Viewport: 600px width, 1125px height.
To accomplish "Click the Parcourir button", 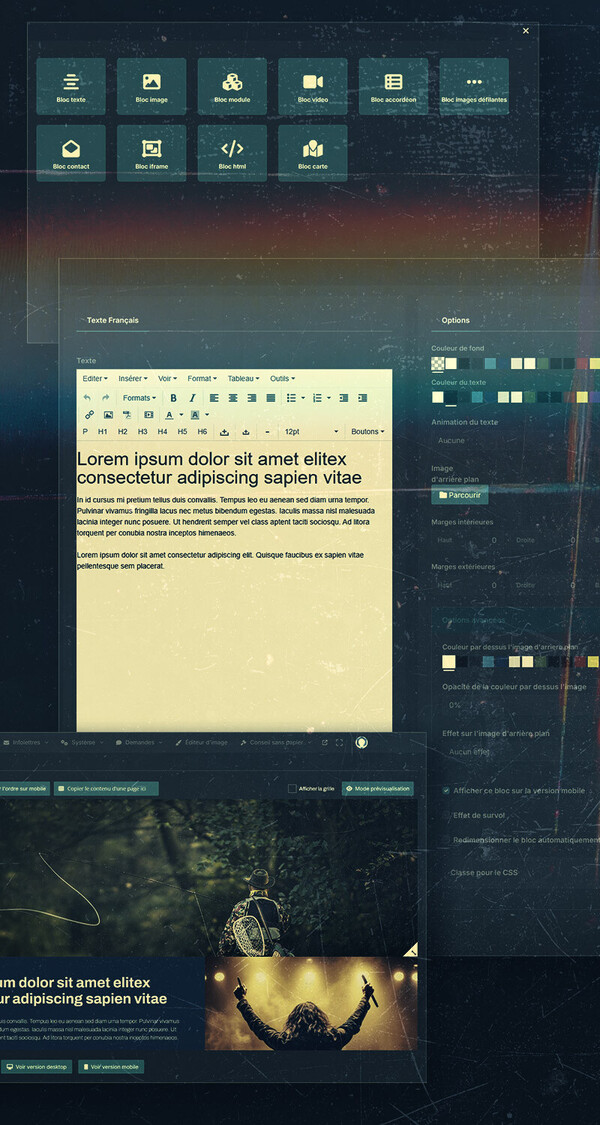I will 460,494.
